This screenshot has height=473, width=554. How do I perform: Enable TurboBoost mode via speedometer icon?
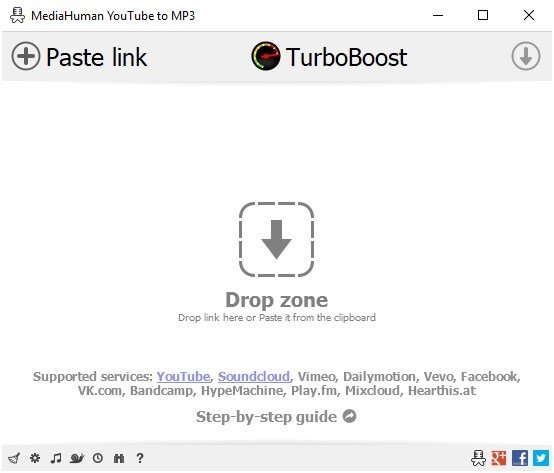[x=266, y=56]
